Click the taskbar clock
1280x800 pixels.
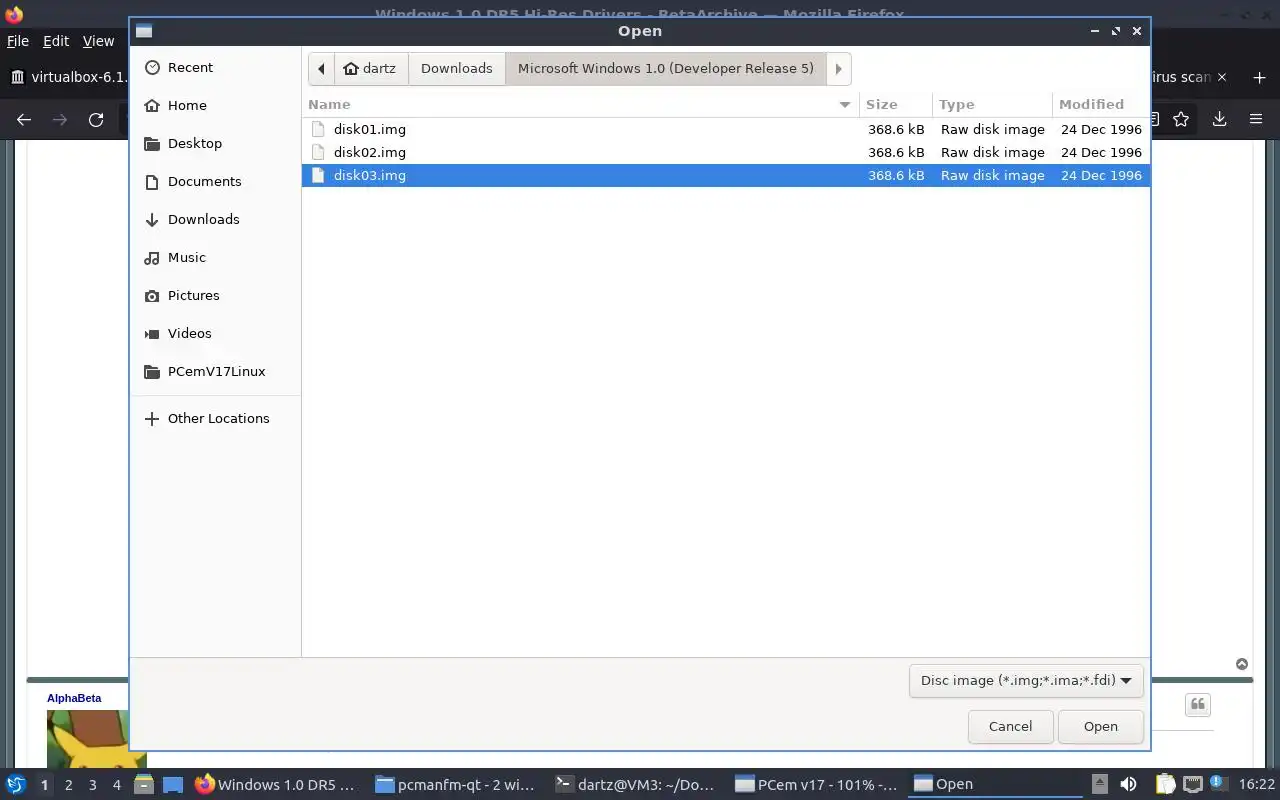[1257, 785]
